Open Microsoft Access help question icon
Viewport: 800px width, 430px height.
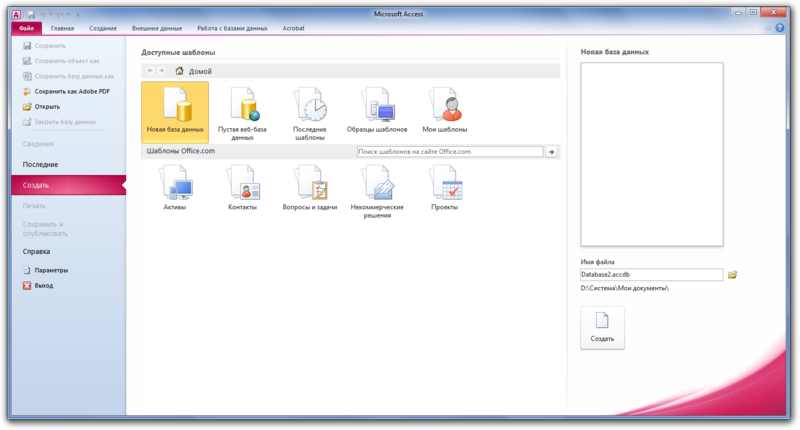tap(780, 28)
